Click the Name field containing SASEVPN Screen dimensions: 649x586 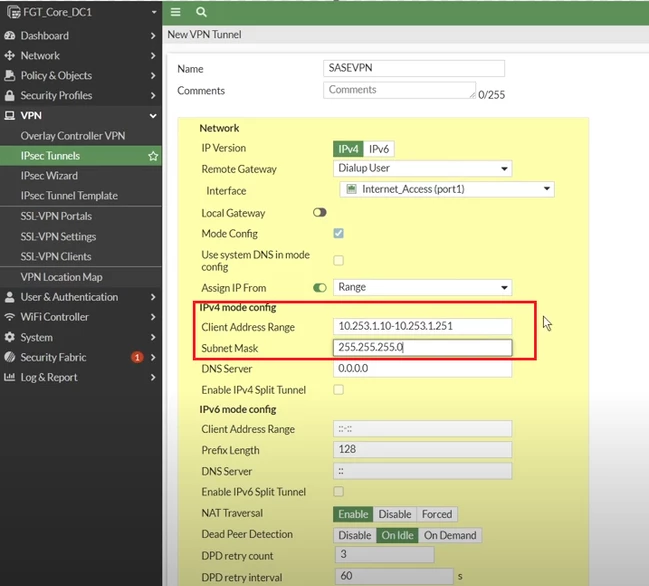tap(414, 68)
